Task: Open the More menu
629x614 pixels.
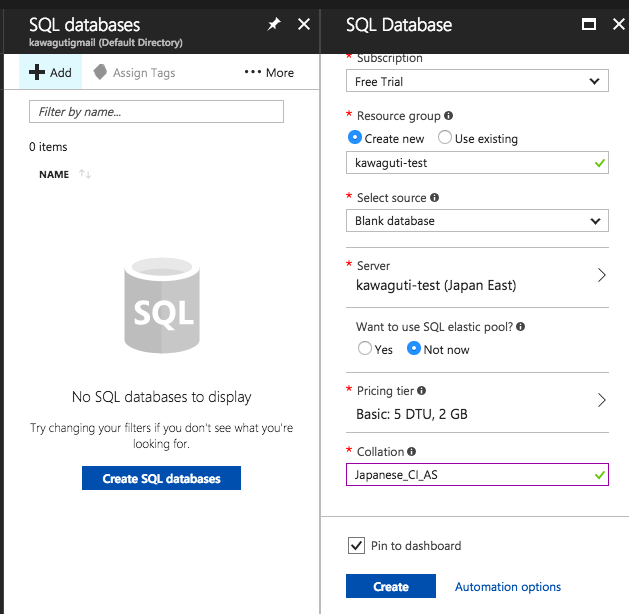Action: click(x=269, y=72)
